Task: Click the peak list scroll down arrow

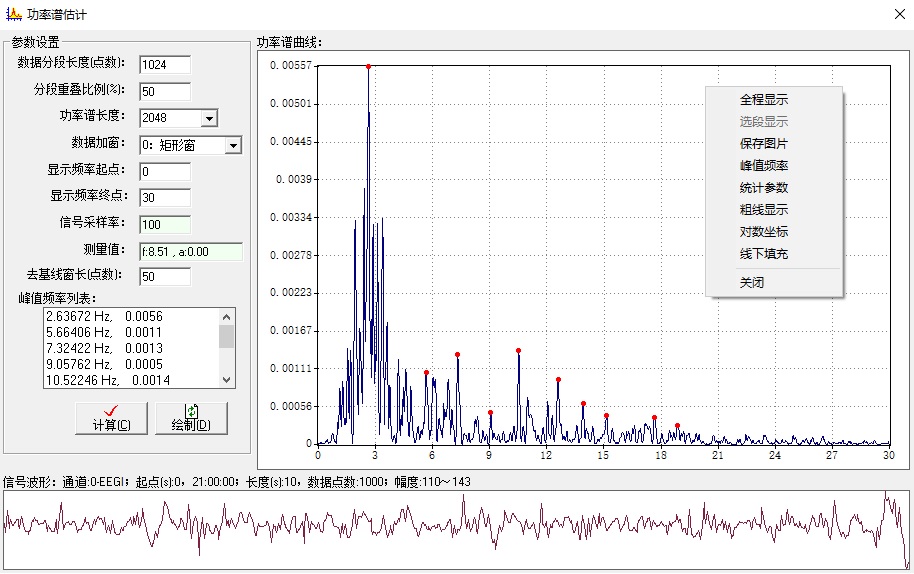Action: coord(227,380)
